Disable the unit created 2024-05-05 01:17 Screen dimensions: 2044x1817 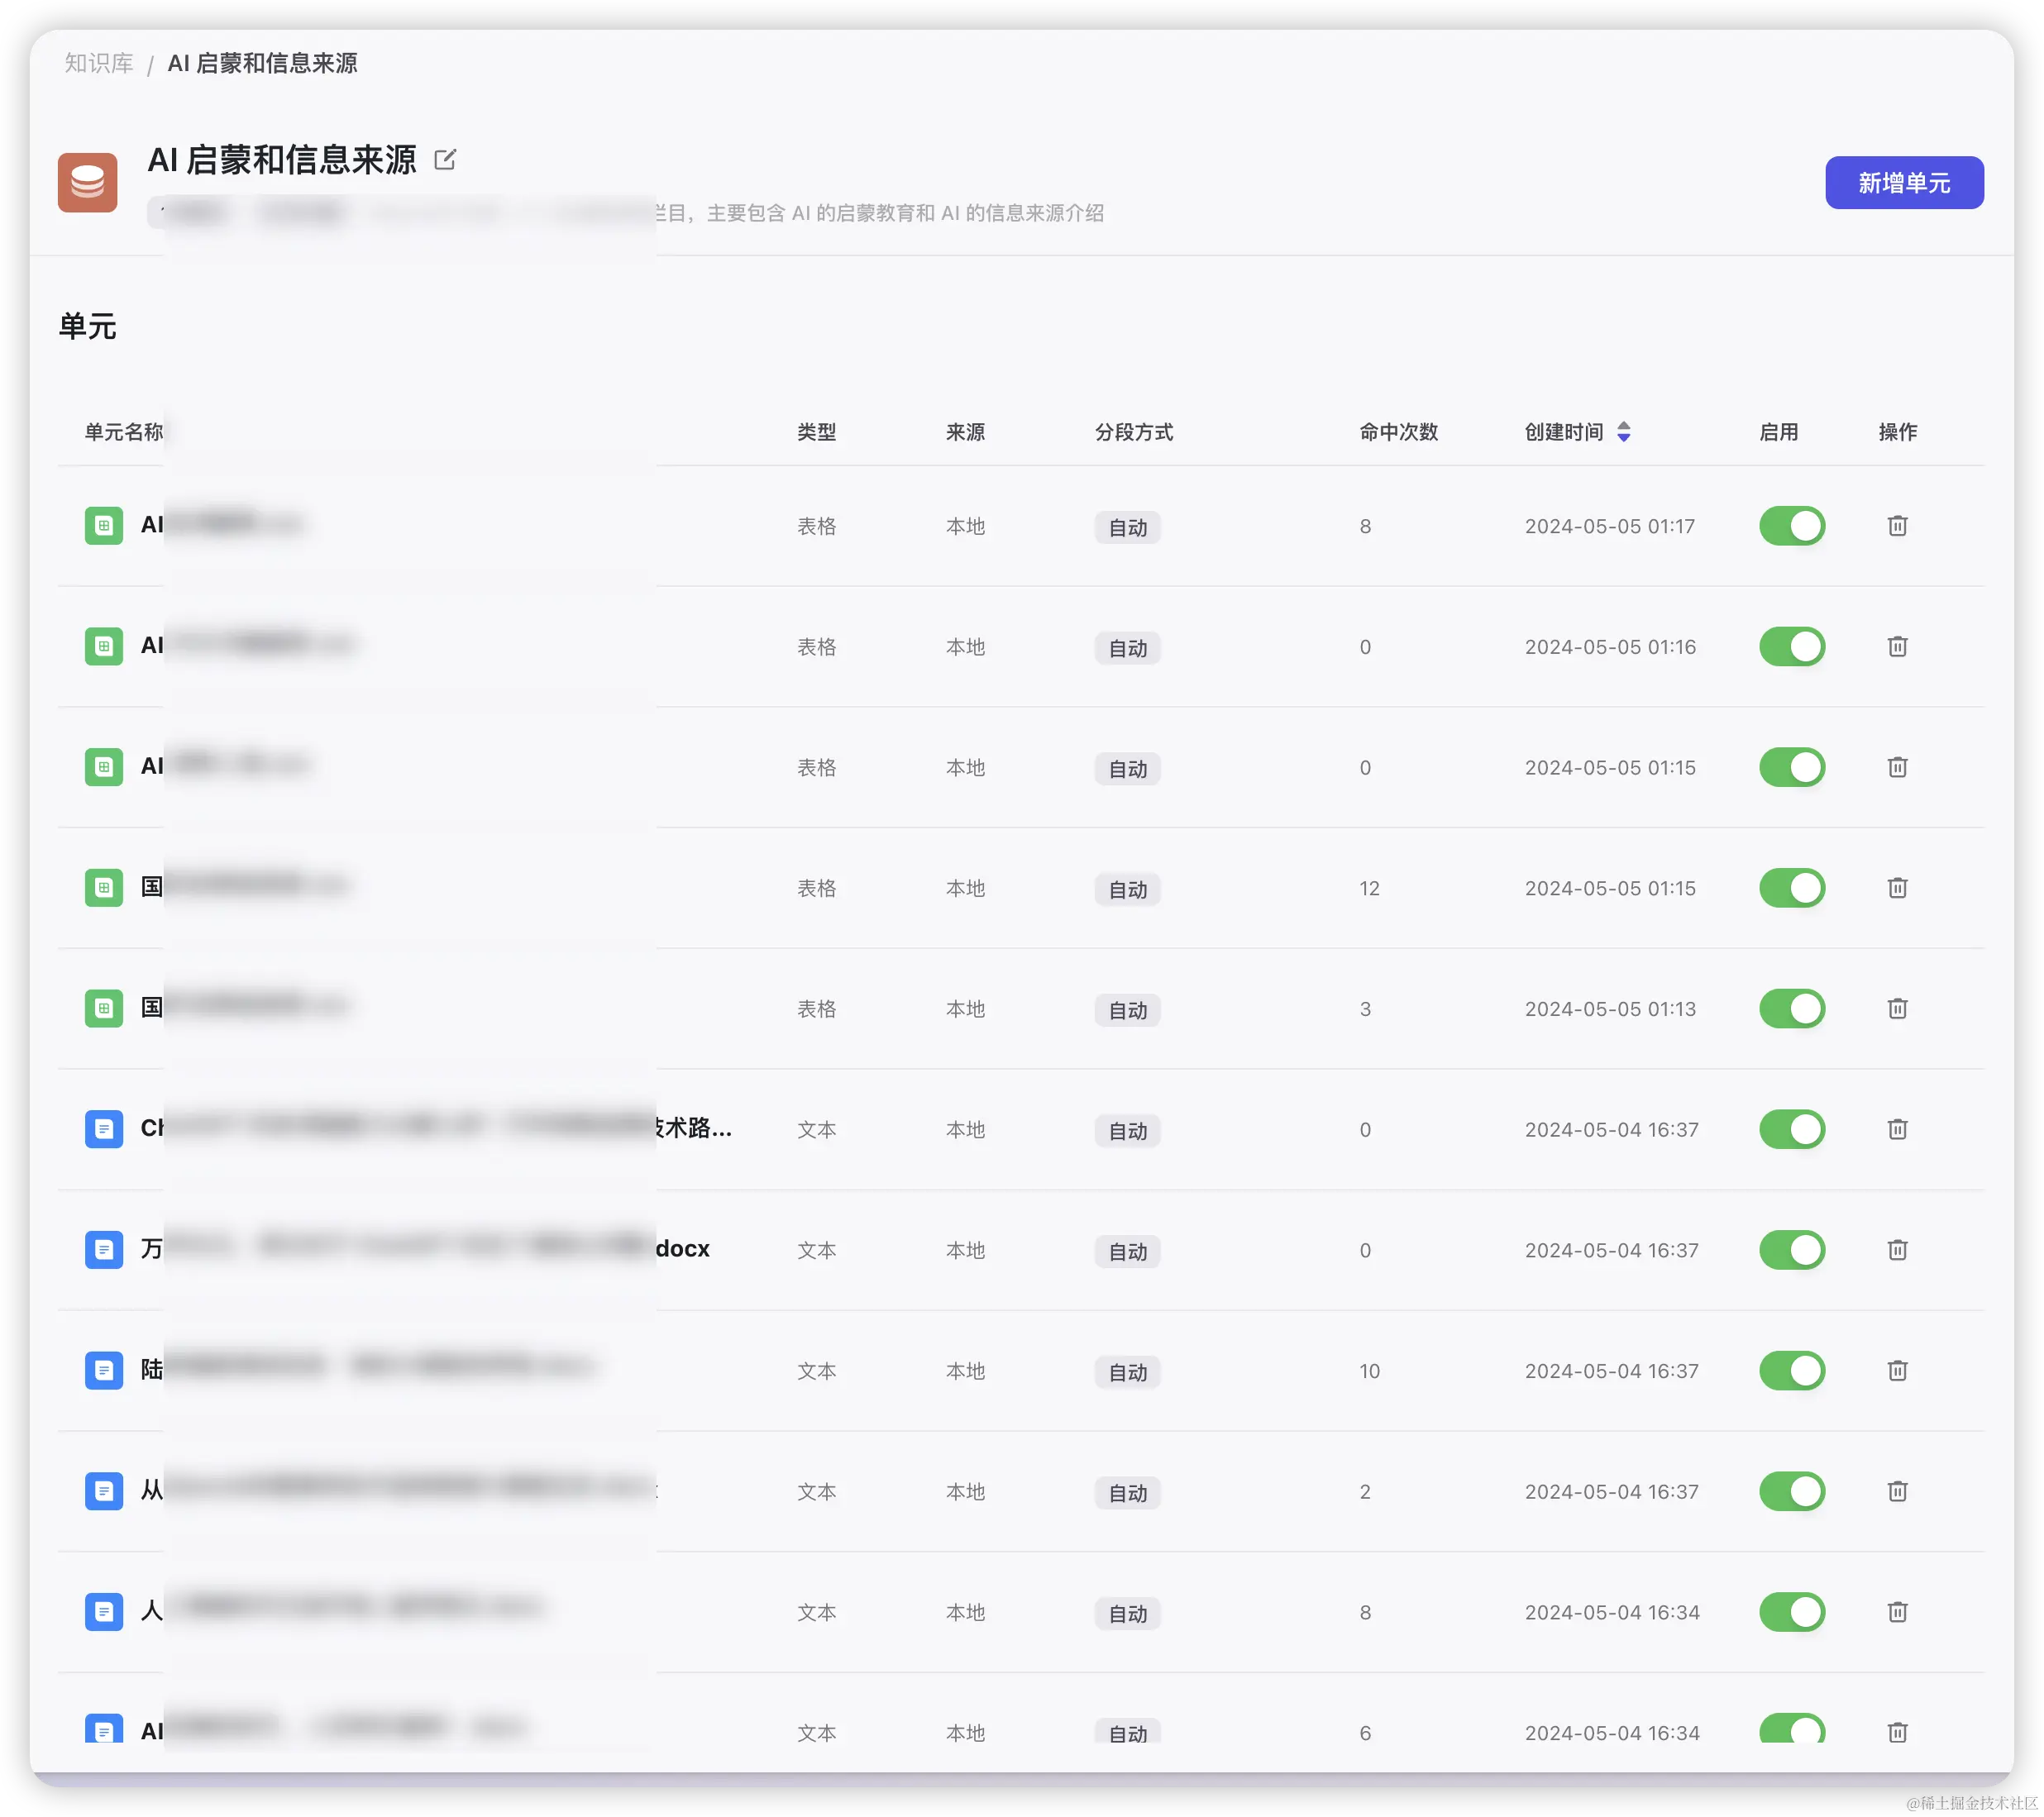point(1791,526)
